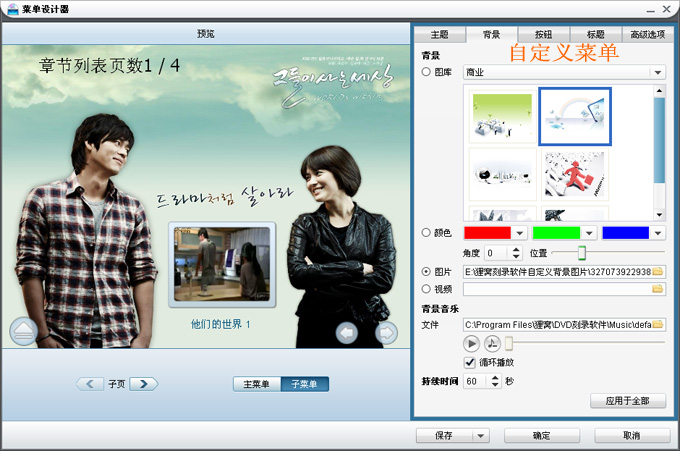
Task: Browse for a background video file via folder icon
Action: (658, 289)
